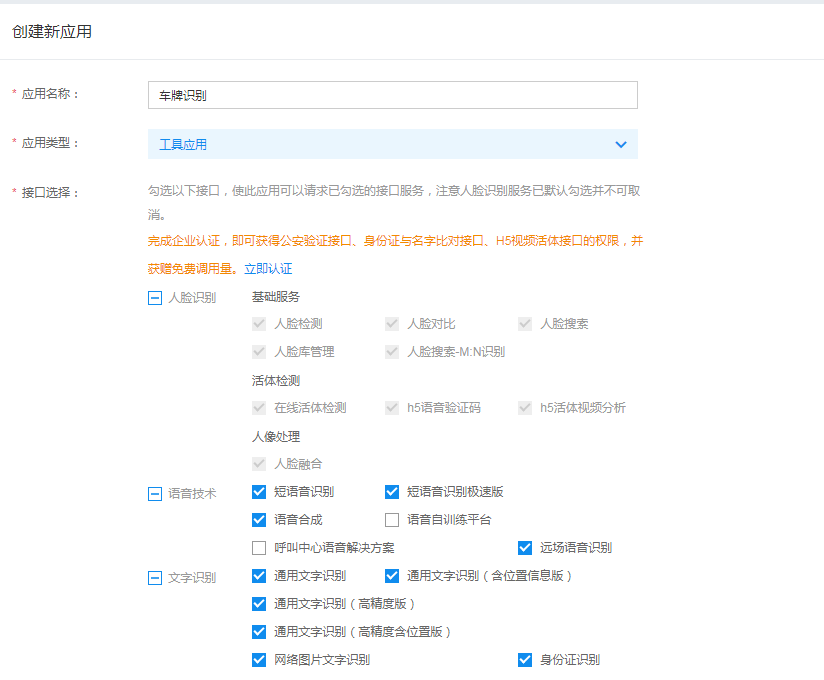Uncheck 通用文字识别（高精度版）checkbox

[259, 604]
